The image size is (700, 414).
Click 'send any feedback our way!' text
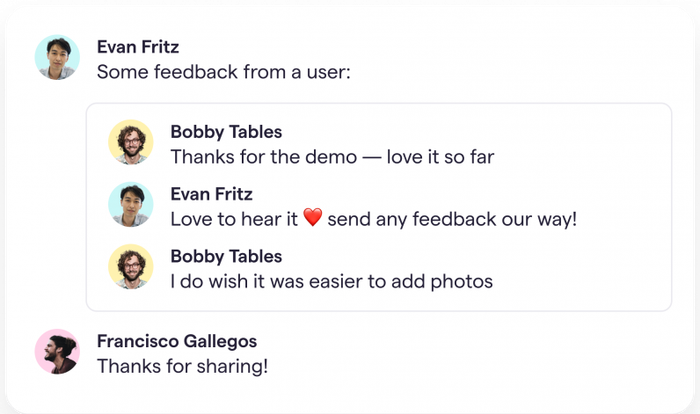point(452,219)
